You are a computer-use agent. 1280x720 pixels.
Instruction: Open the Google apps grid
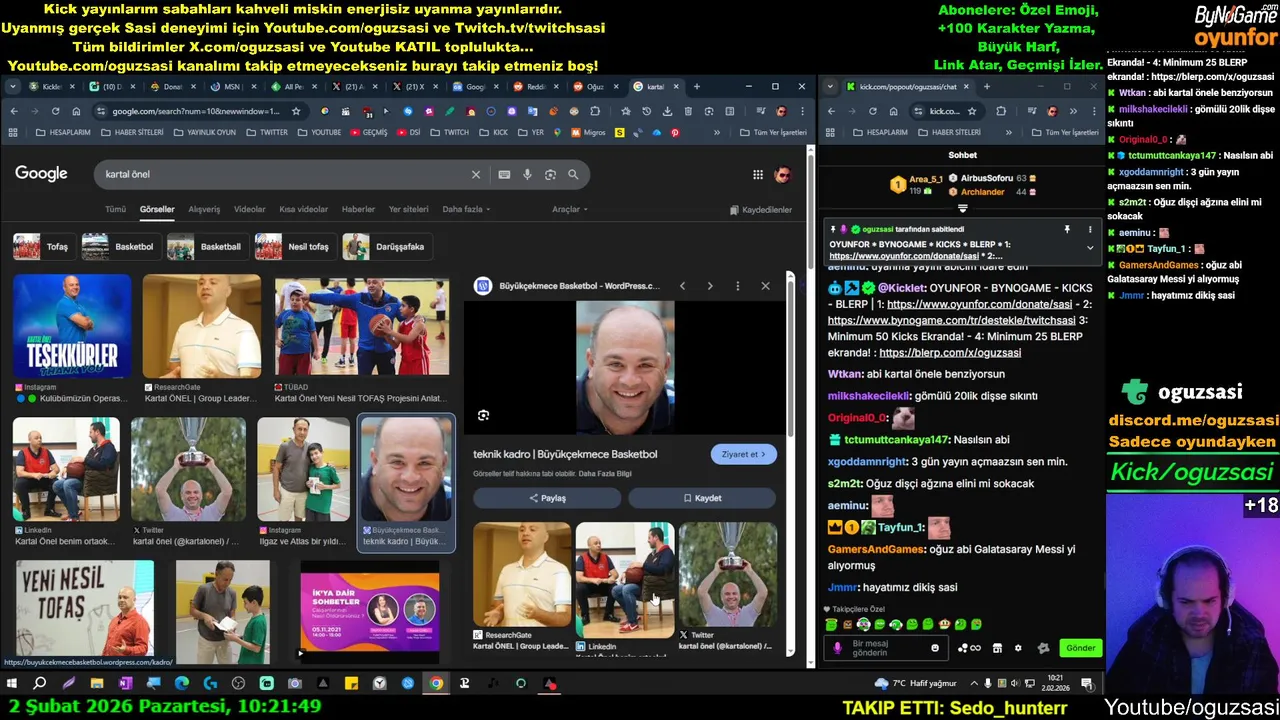tap(758, 174)
